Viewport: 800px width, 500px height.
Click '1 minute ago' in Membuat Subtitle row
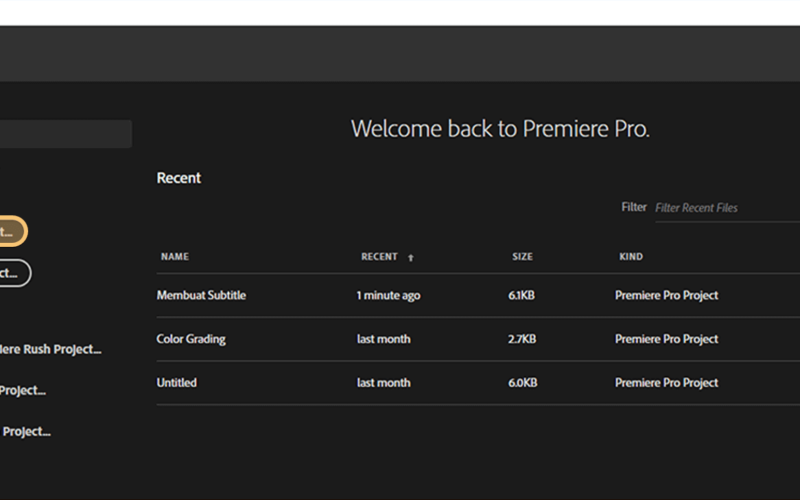click(x=389, y=295)
